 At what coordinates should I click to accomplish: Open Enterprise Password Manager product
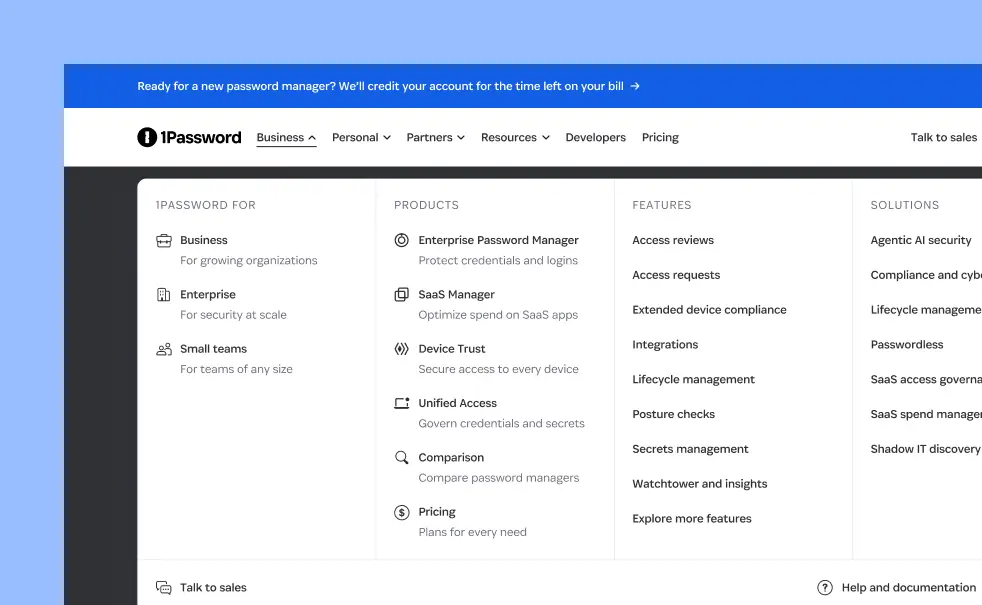tap(499, 240)
